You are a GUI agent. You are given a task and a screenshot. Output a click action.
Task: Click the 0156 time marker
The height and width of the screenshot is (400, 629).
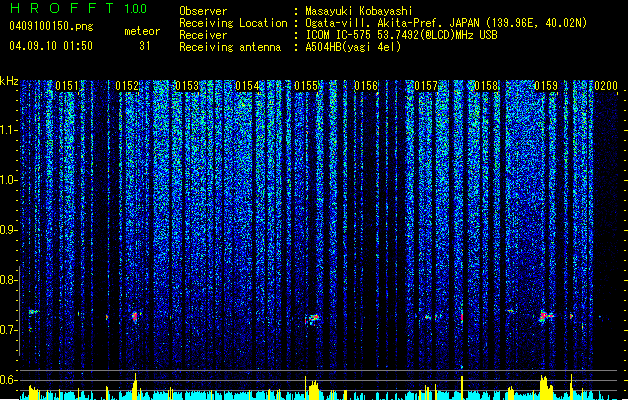(366, 86)
